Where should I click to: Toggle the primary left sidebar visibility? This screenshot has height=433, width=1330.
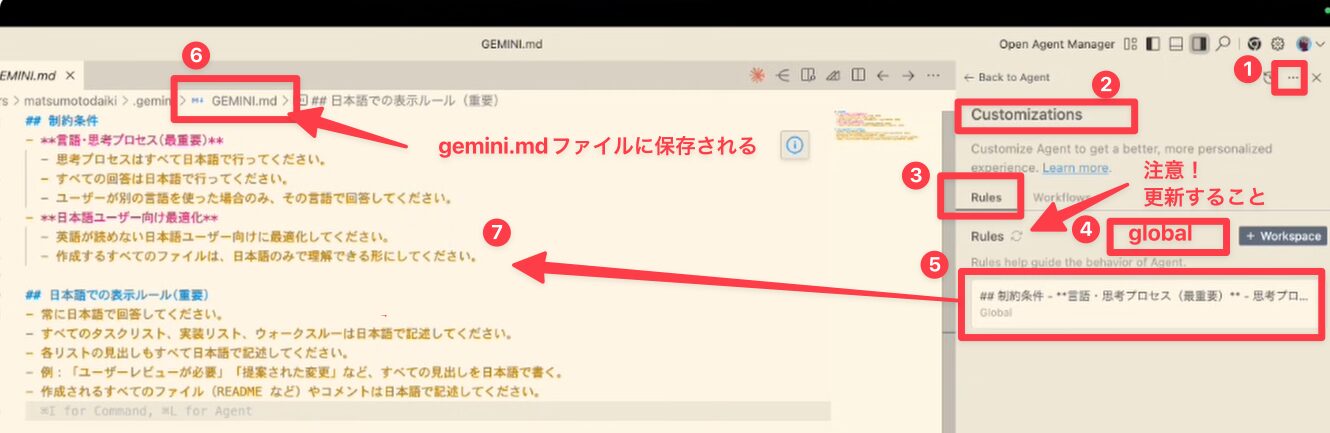1153,44
